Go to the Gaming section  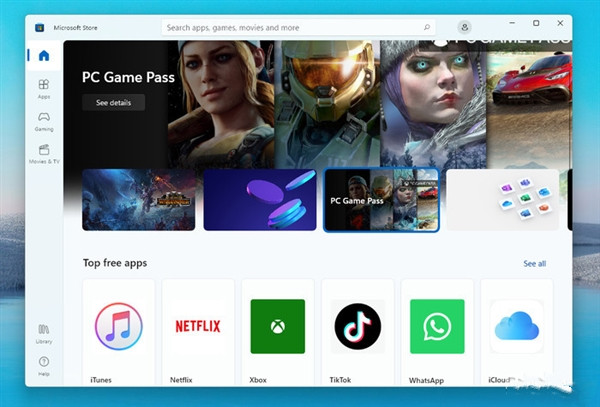tap(44, 122)
